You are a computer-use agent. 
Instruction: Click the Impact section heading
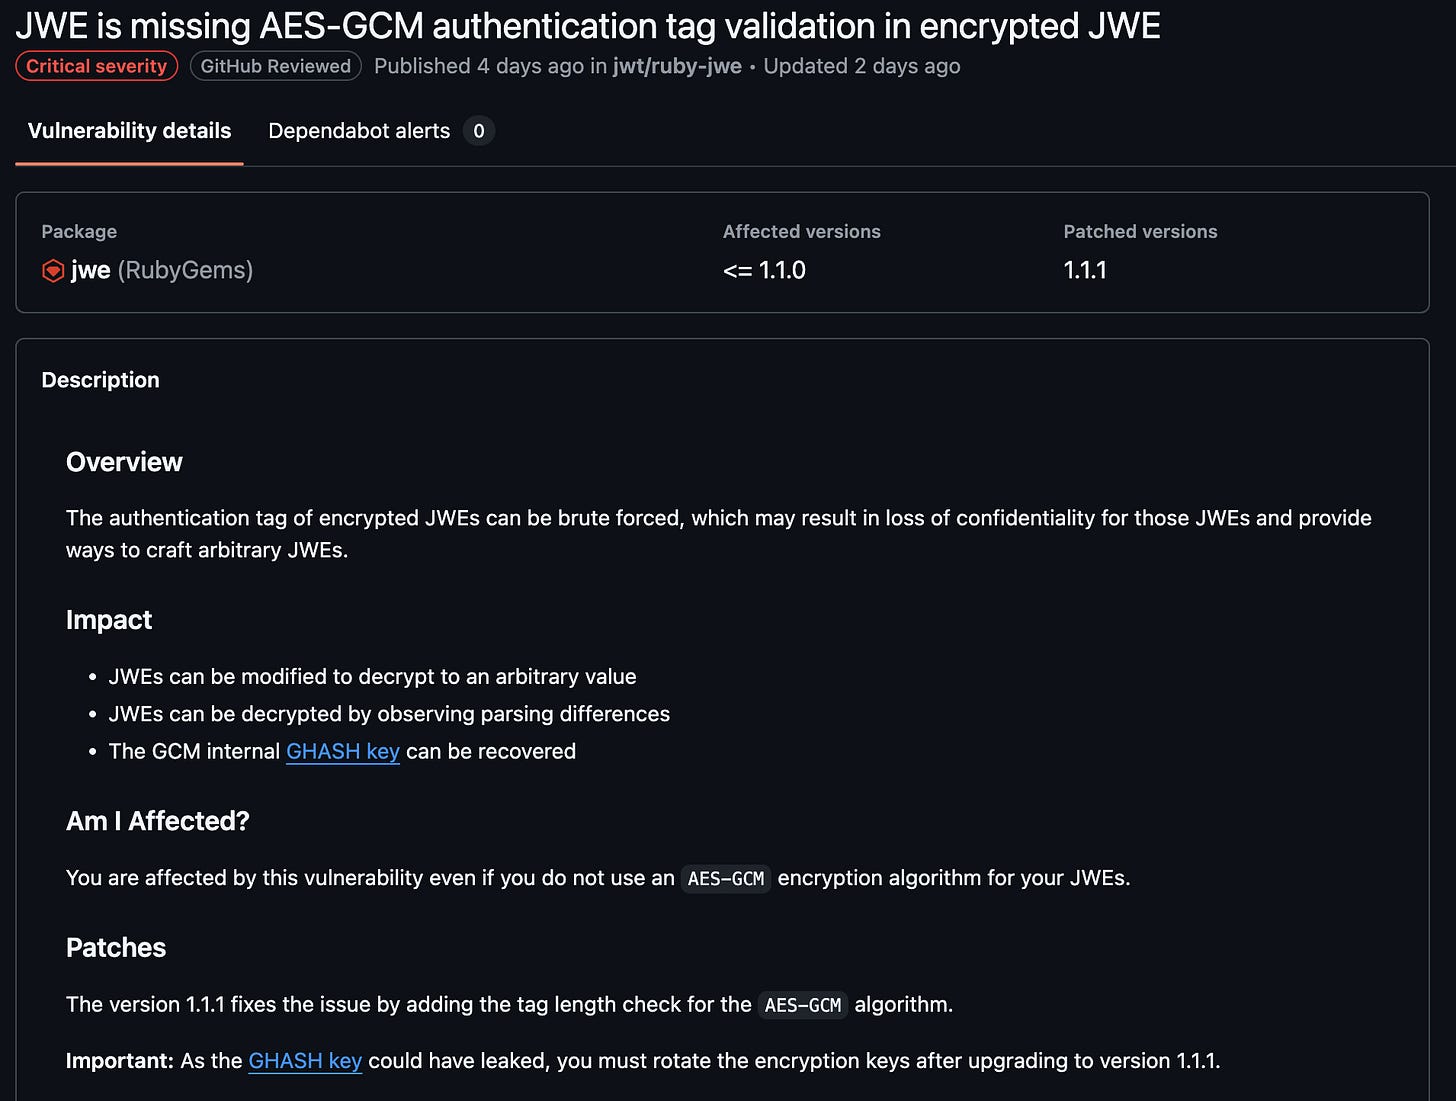(109, 620)
